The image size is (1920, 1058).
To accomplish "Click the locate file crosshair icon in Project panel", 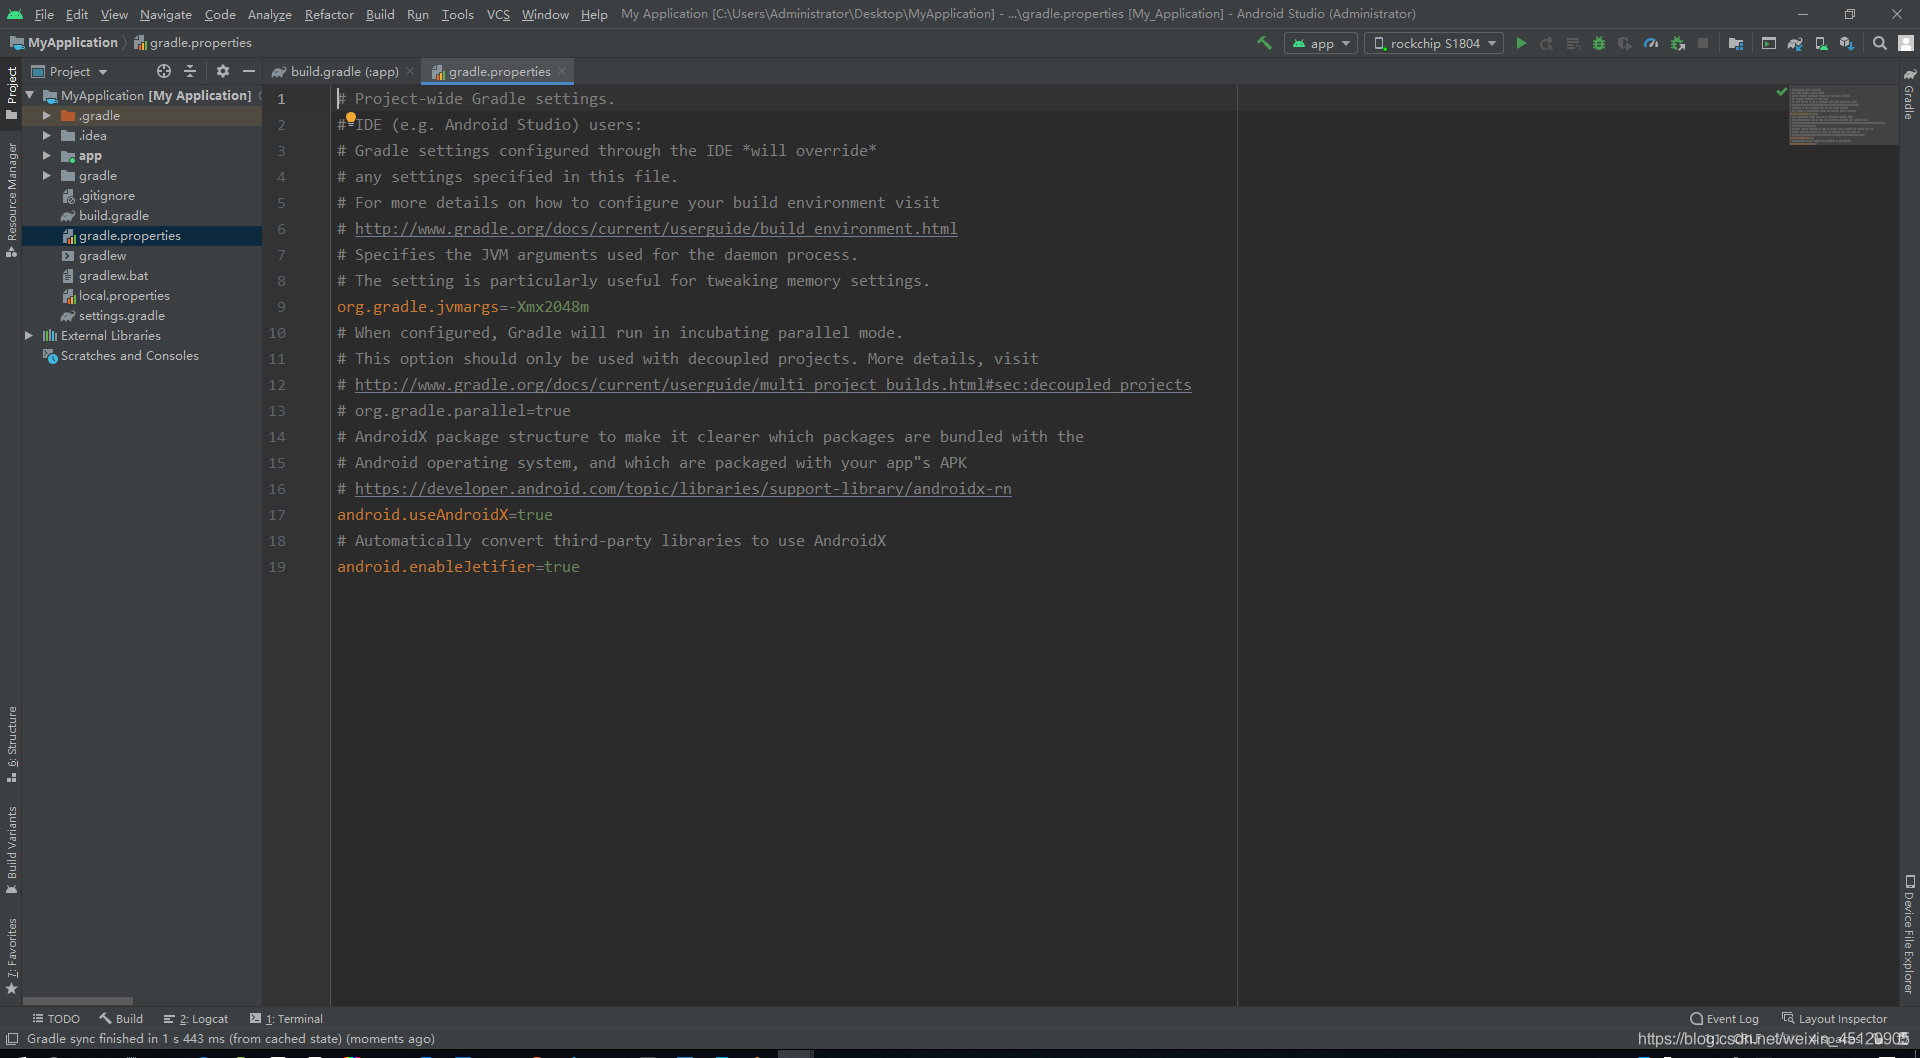I will (164, 71).
